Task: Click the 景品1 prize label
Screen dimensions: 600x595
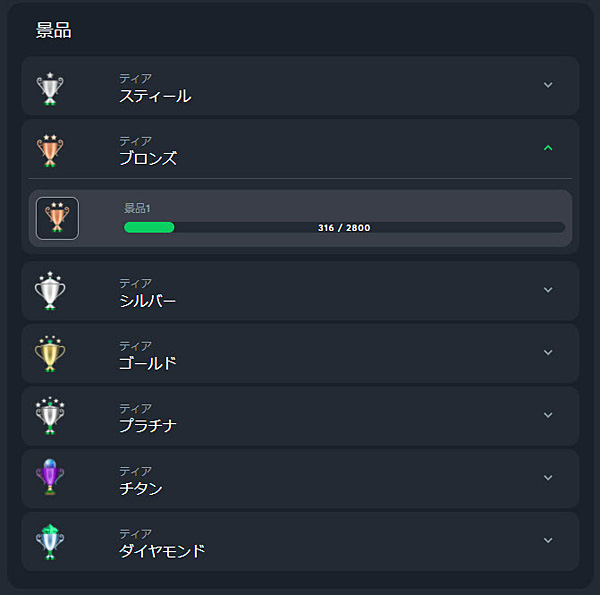Action: click(137, 208)
